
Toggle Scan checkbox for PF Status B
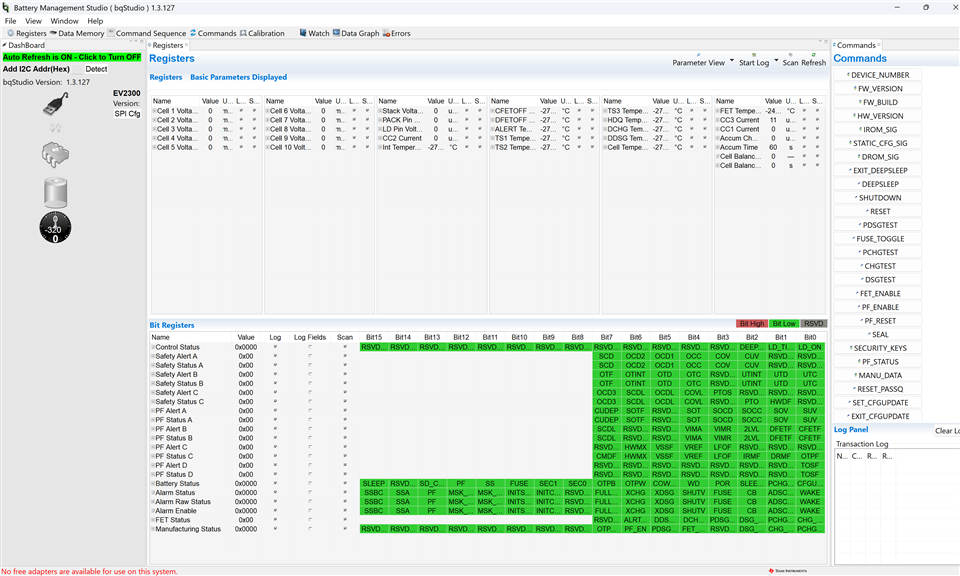pos(345,438)
